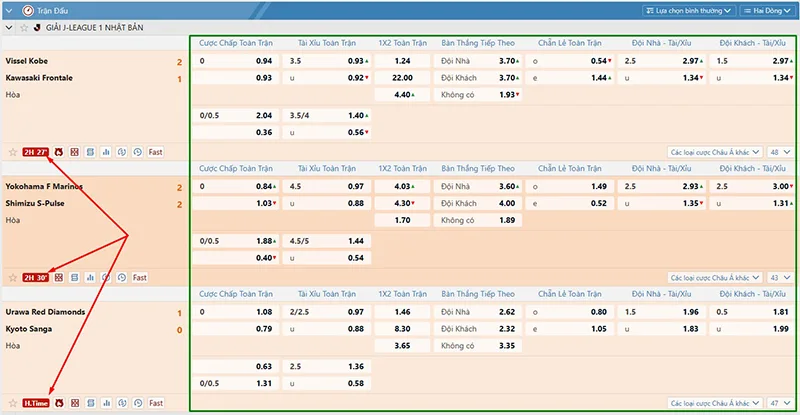Collapse the Giải J-League 1 Nhật Bản section
800x415 pixels.
point(8,28)
